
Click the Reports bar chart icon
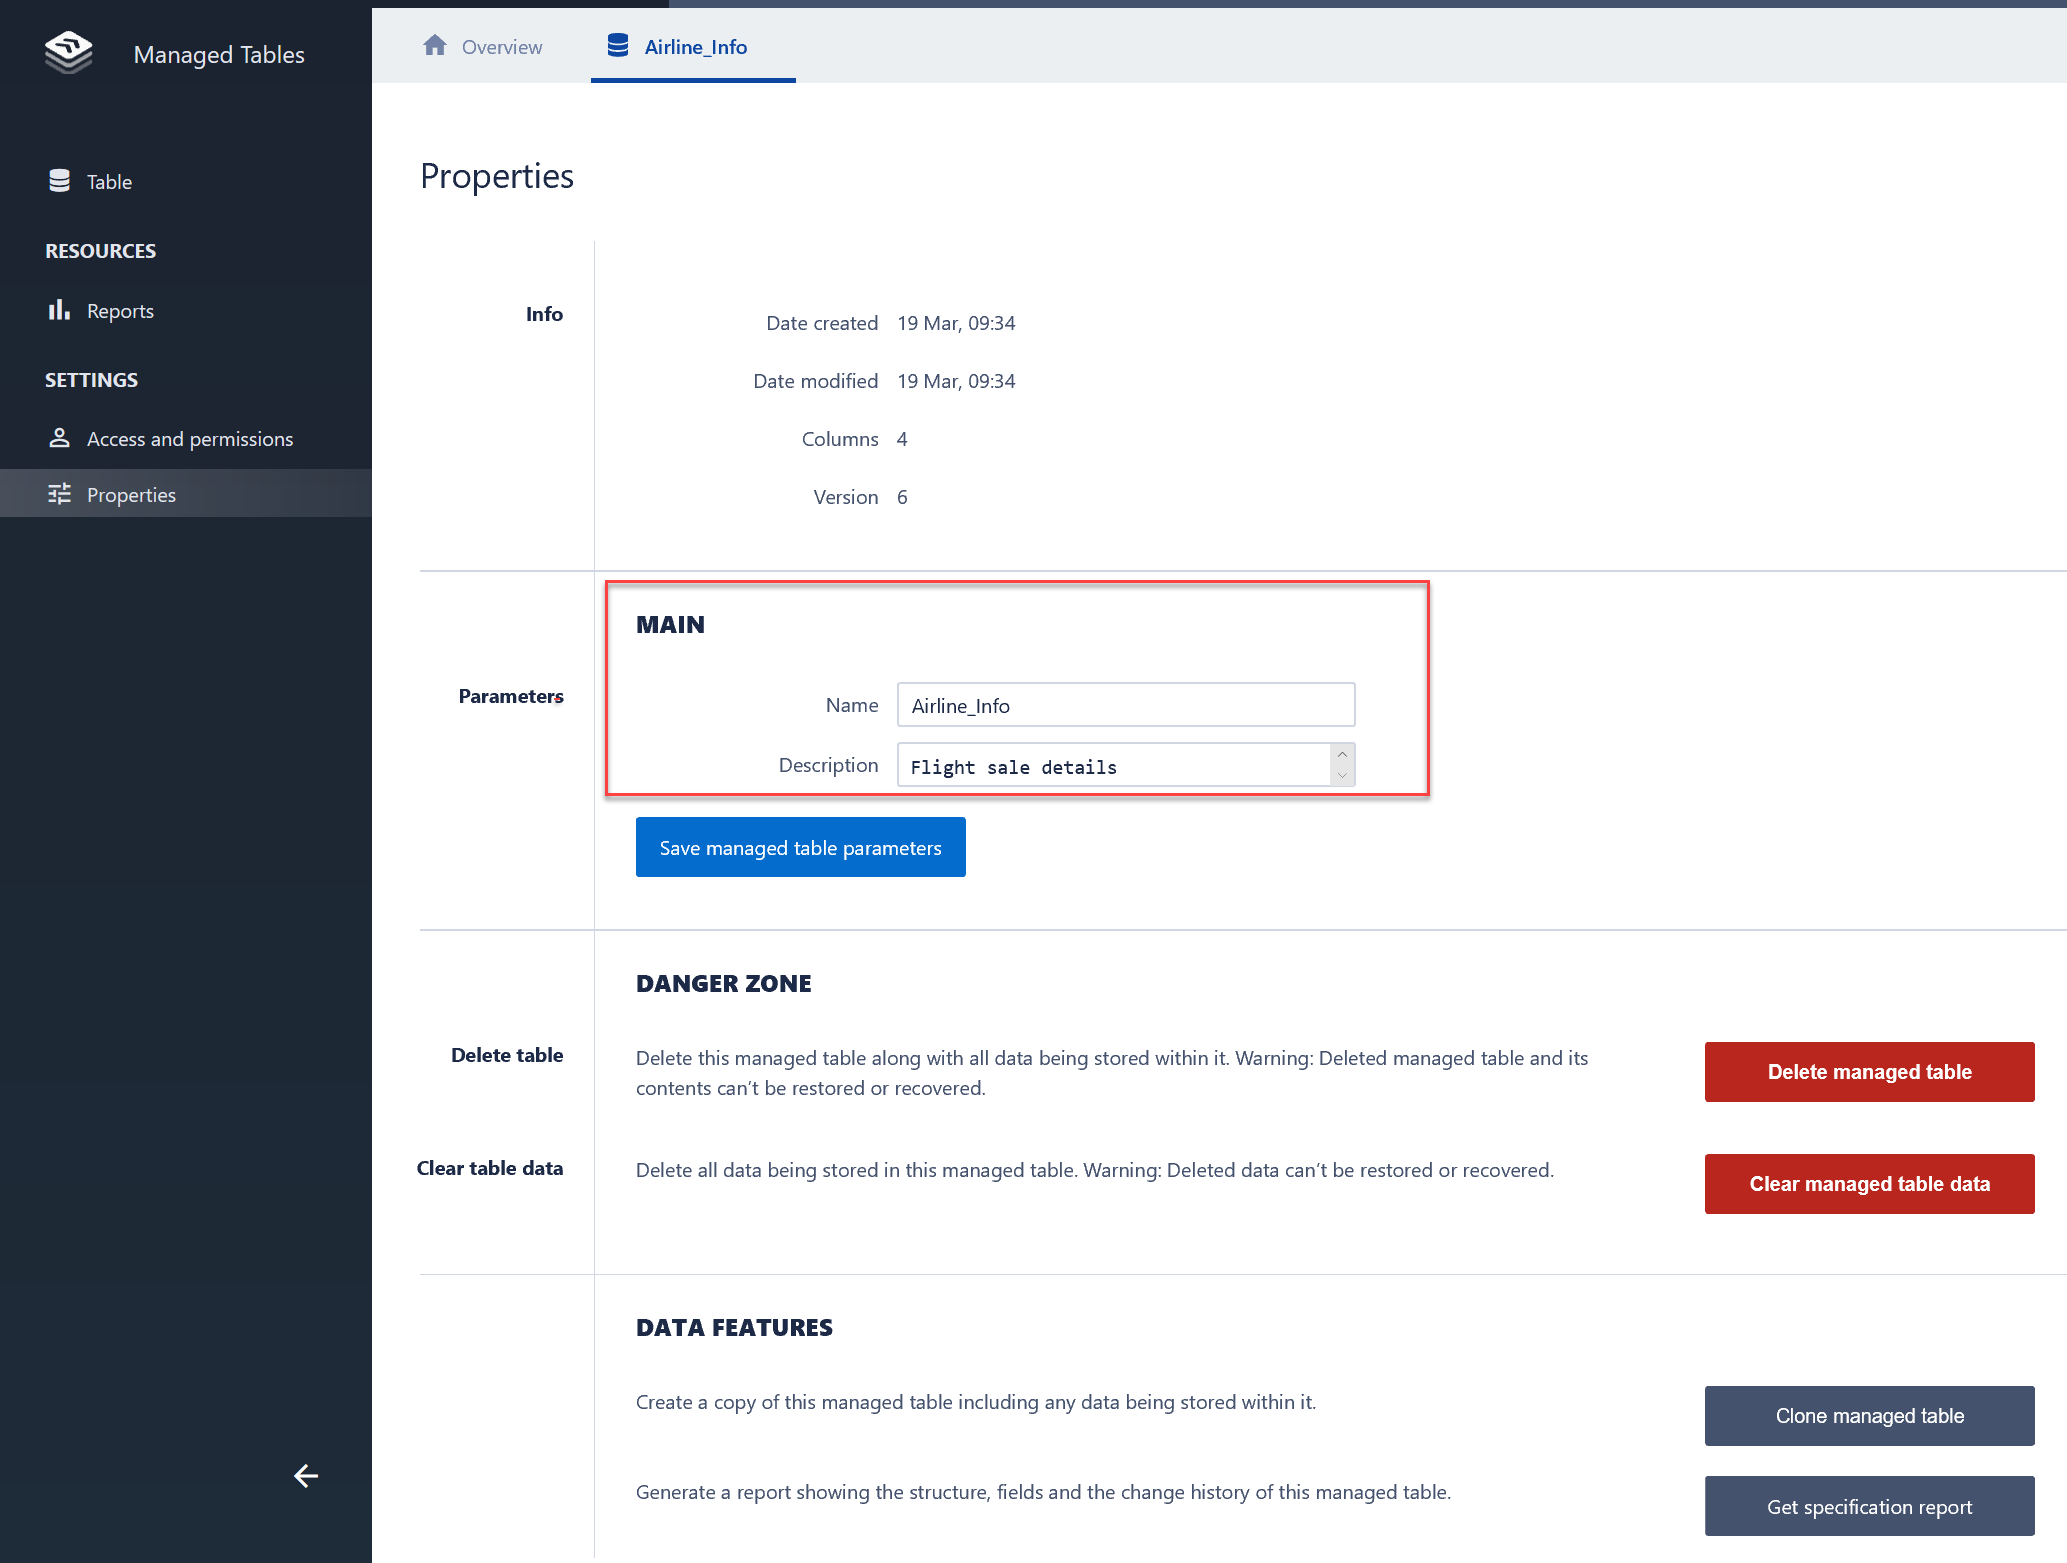tap(59, 310)
